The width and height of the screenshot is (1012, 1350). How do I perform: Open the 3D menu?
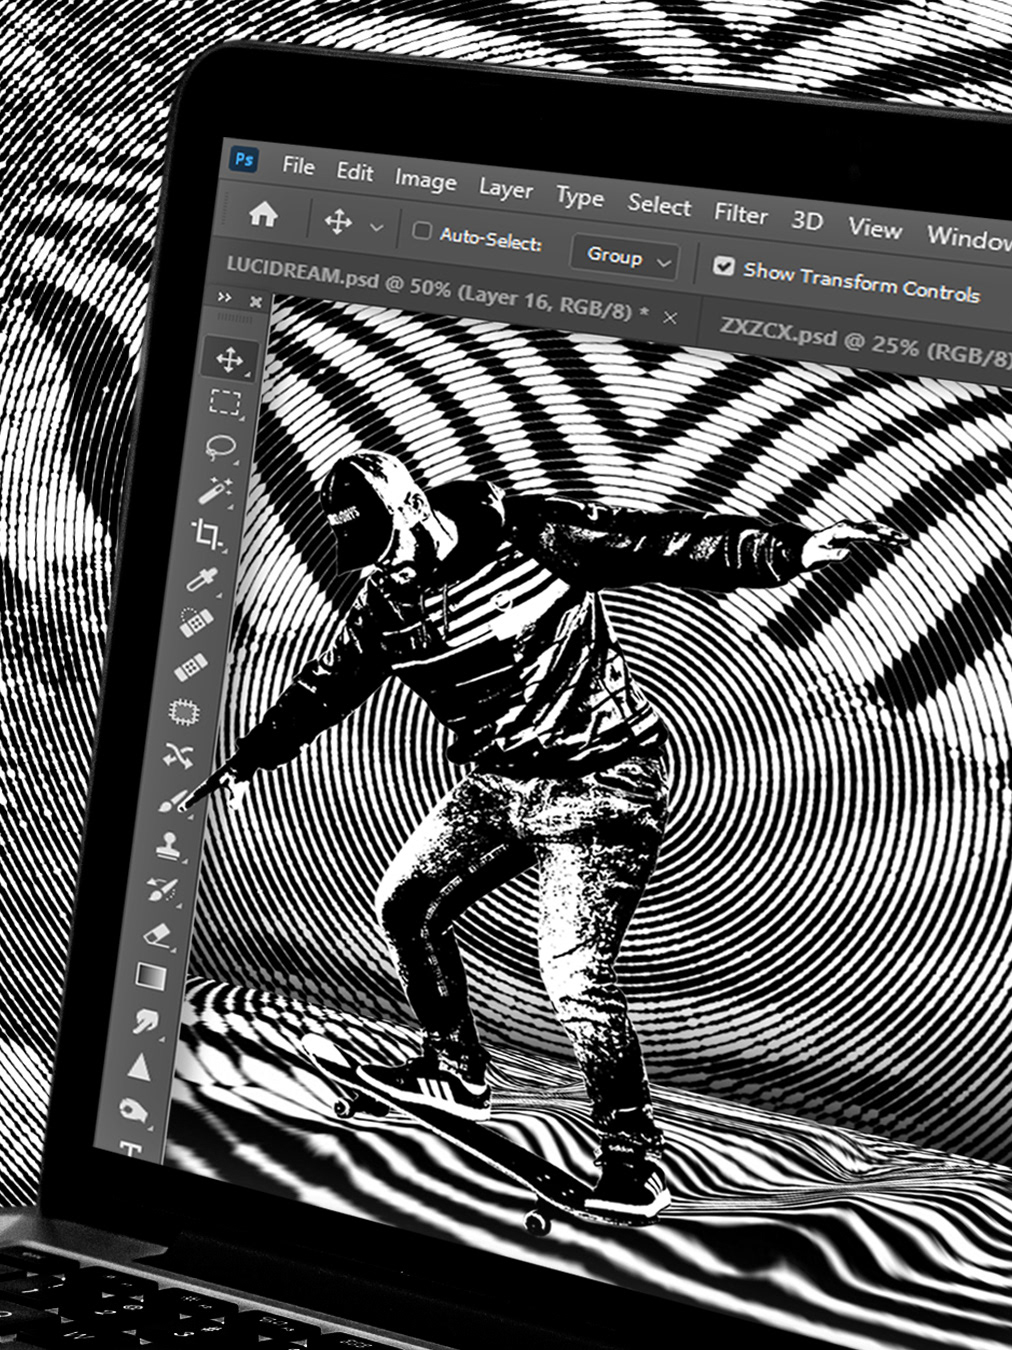807,221
